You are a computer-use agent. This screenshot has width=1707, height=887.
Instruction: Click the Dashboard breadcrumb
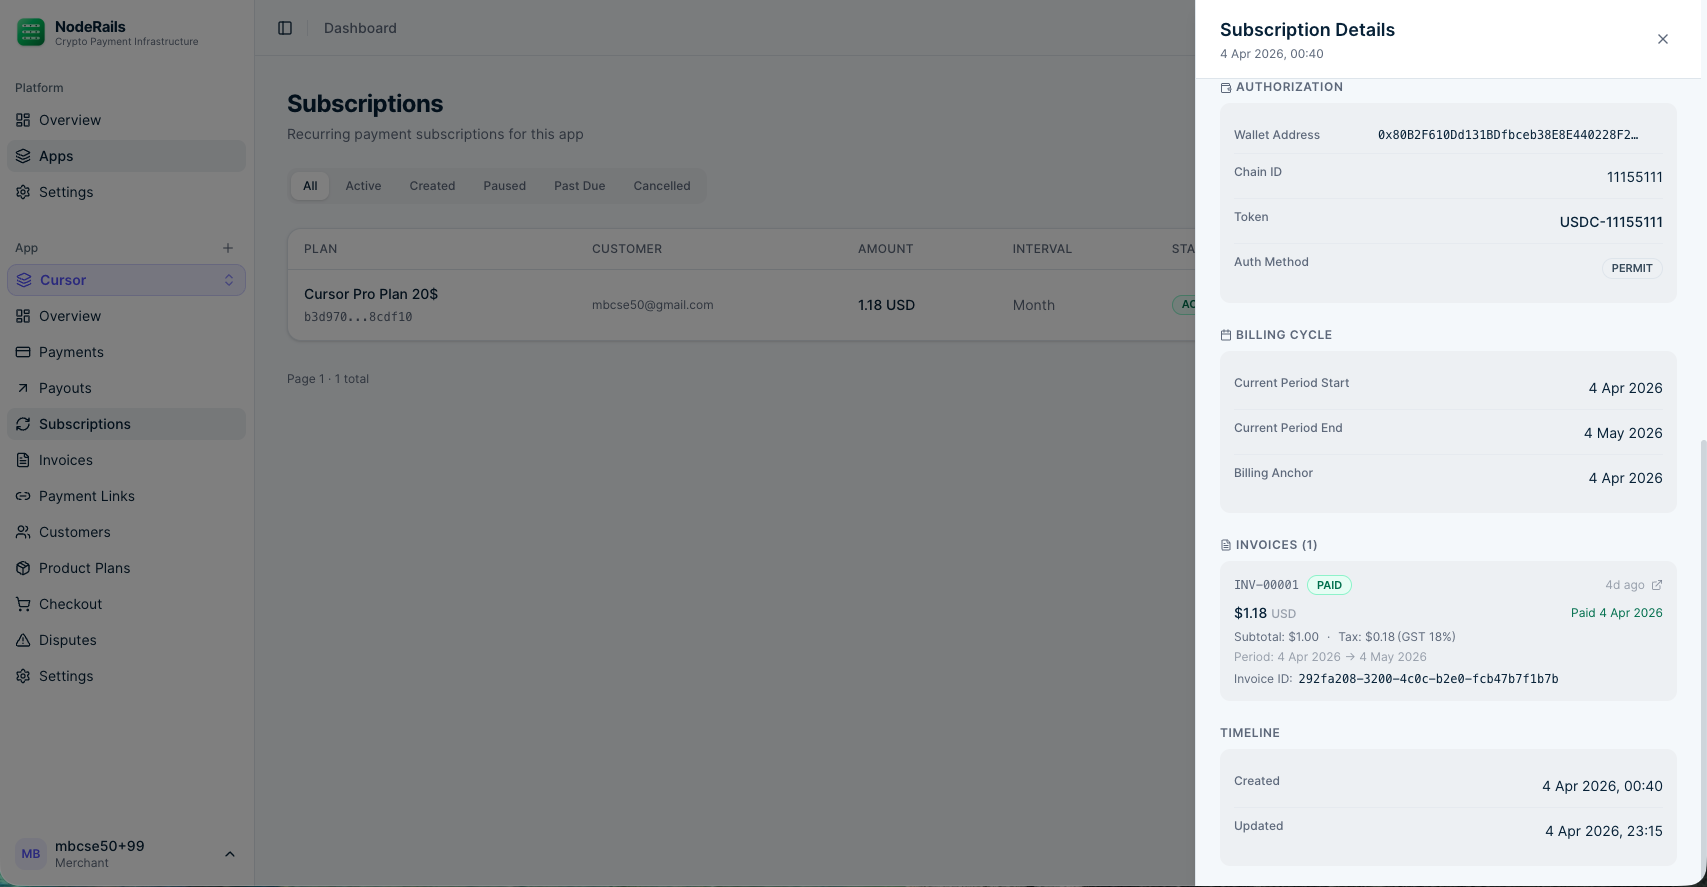pos(360,28)
